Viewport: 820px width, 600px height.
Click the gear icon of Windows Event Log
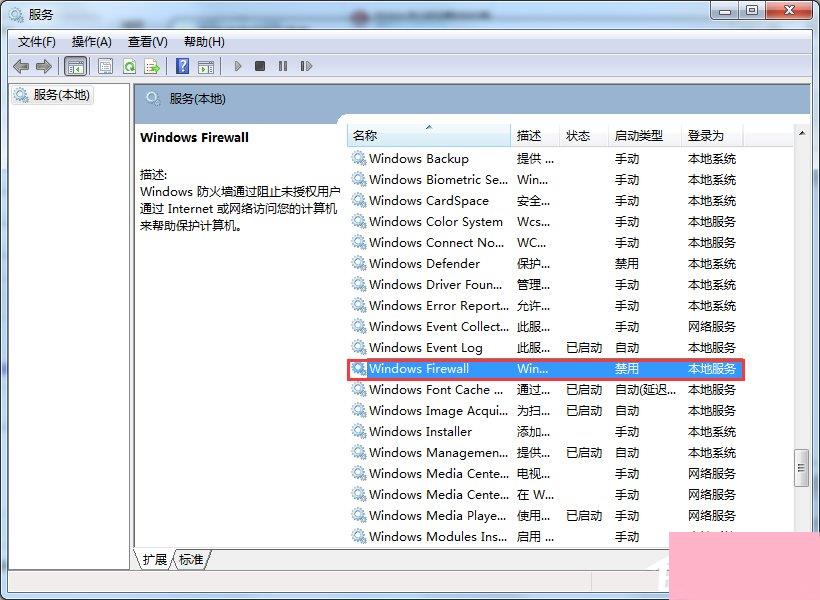[359, 347]
